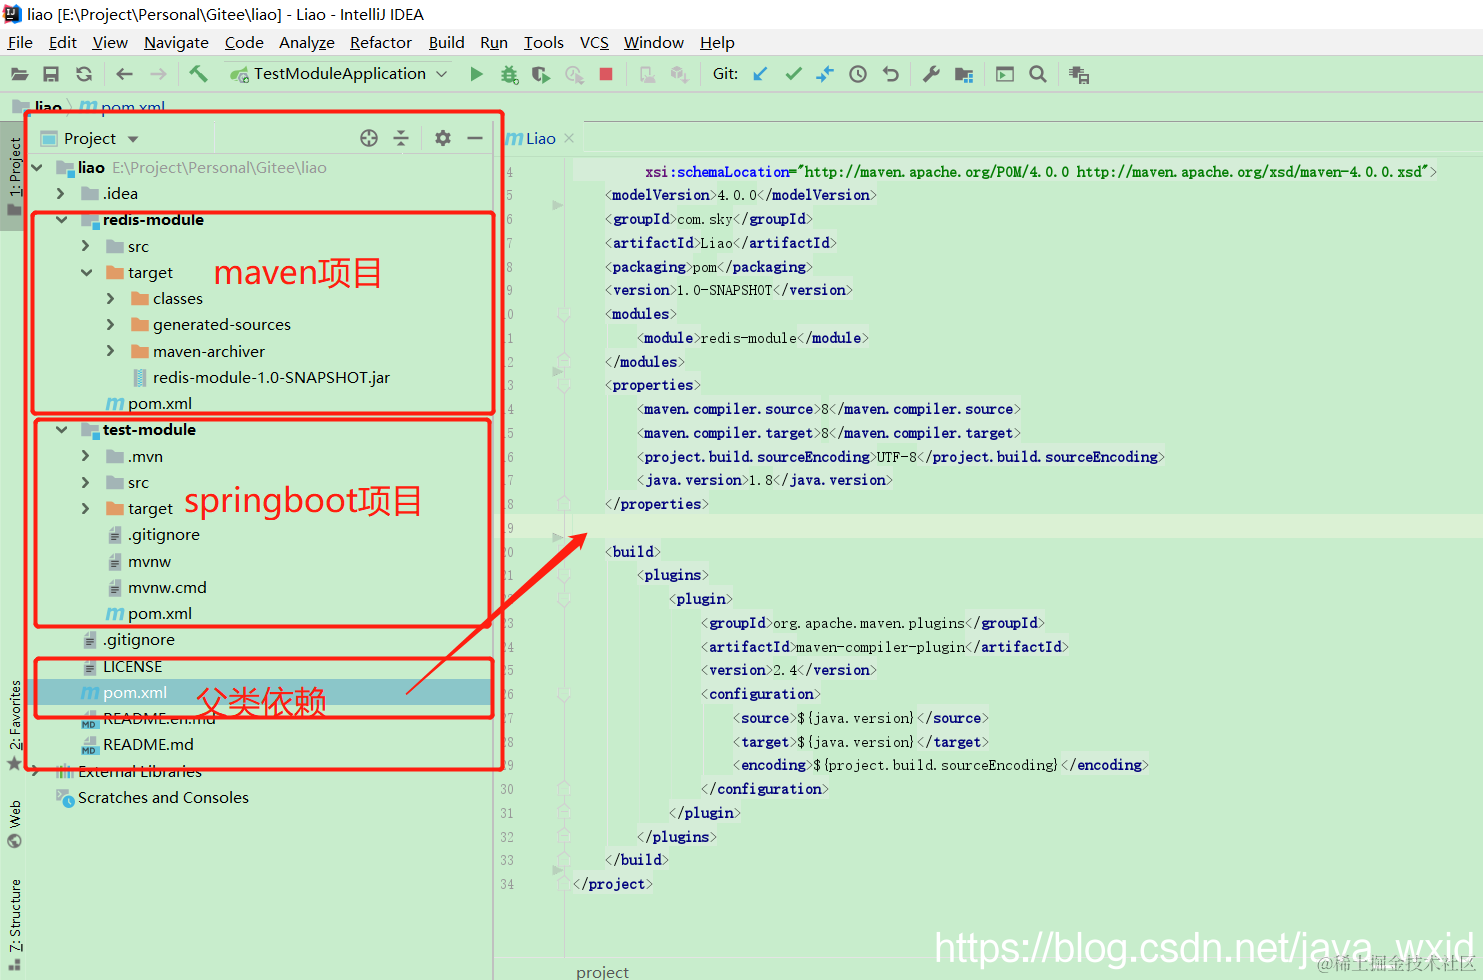The height and width of the screenshot is (980, 1483).
Task: Revert changes with undo arrow icon
Action: click(x=891, y=74)
